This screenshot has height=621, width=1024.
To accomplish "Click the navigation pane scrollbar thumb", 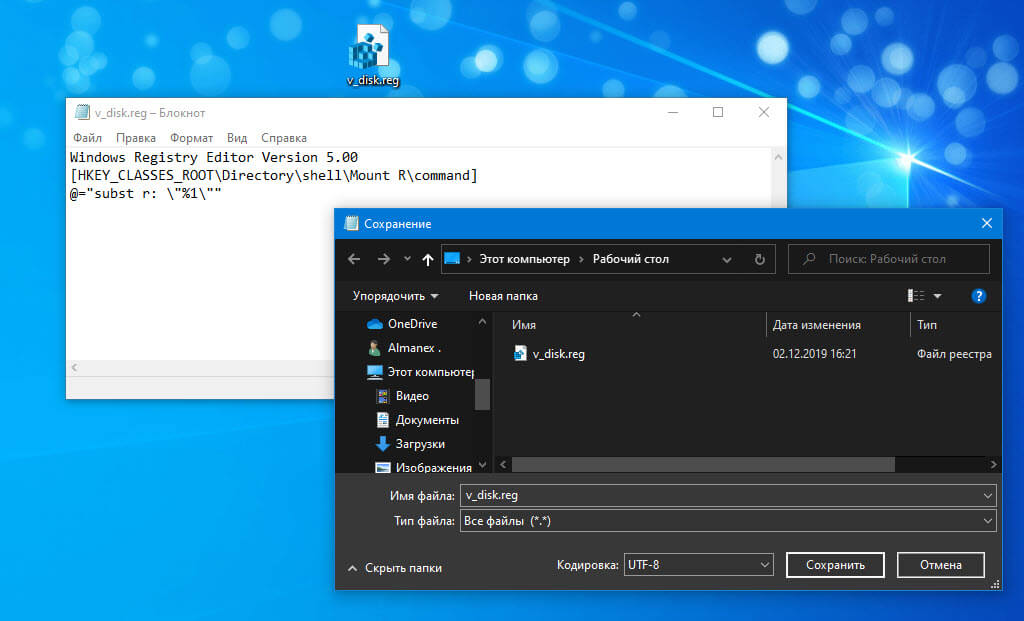I will click(x=483, y=394).
